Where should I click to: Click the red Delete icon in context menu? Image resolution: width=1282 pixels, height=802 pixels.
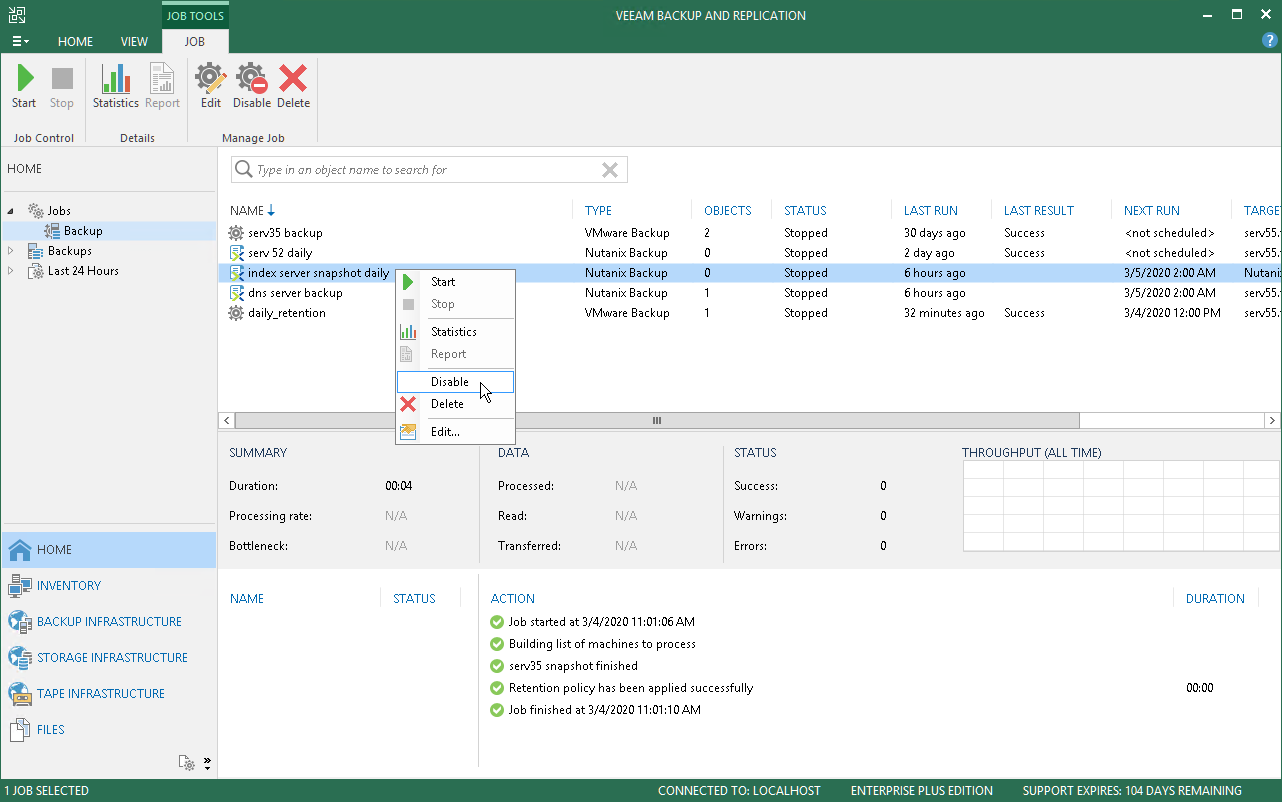[408, 404]
